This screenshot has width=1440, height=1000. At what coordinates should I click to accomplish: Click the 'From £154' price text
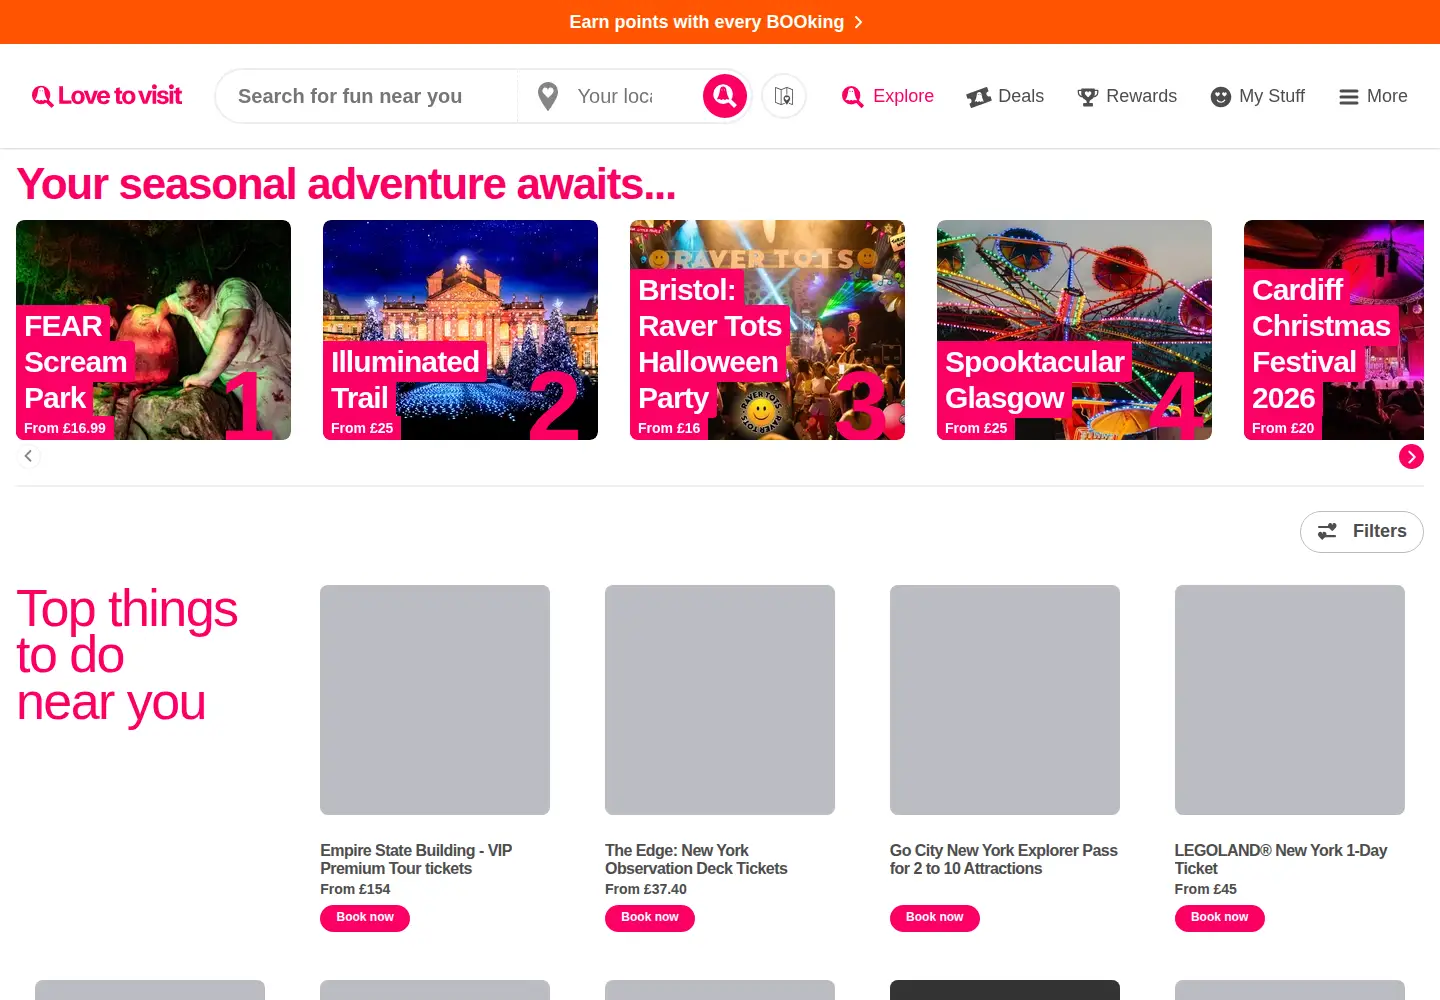click(355, 889)
